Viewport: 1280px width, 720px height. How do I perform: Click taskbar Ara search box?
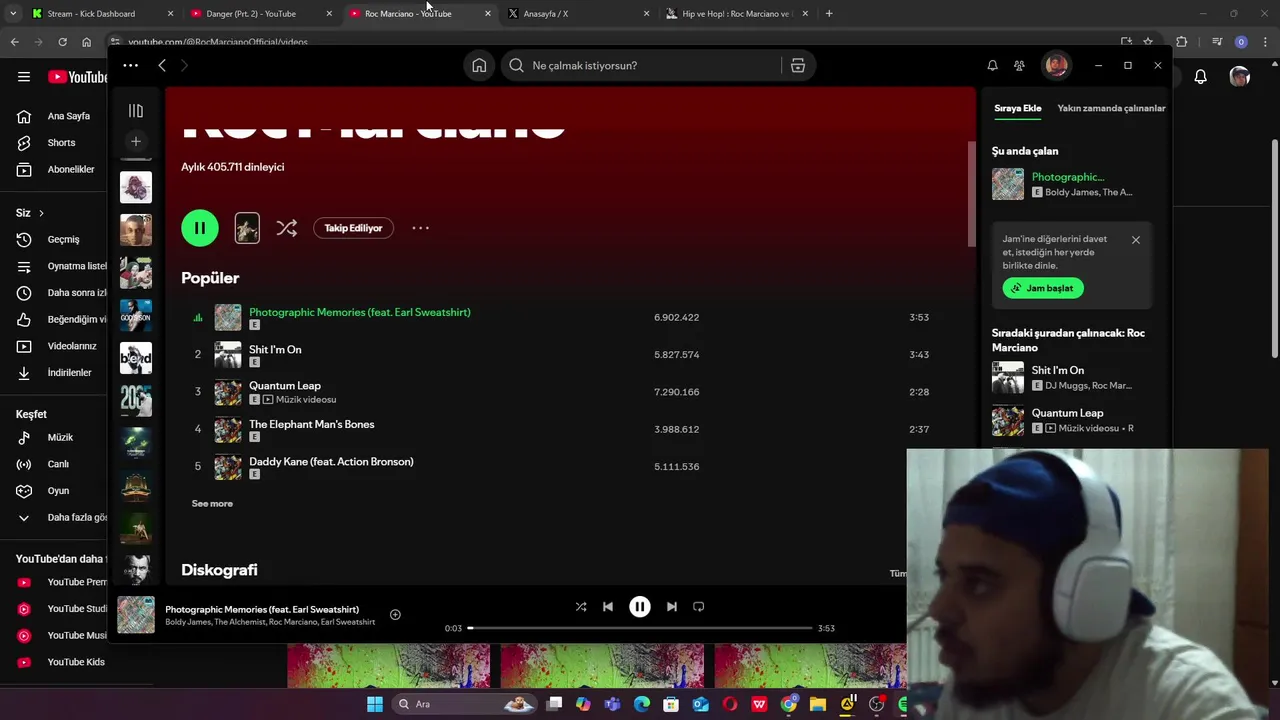coord(465,704)
